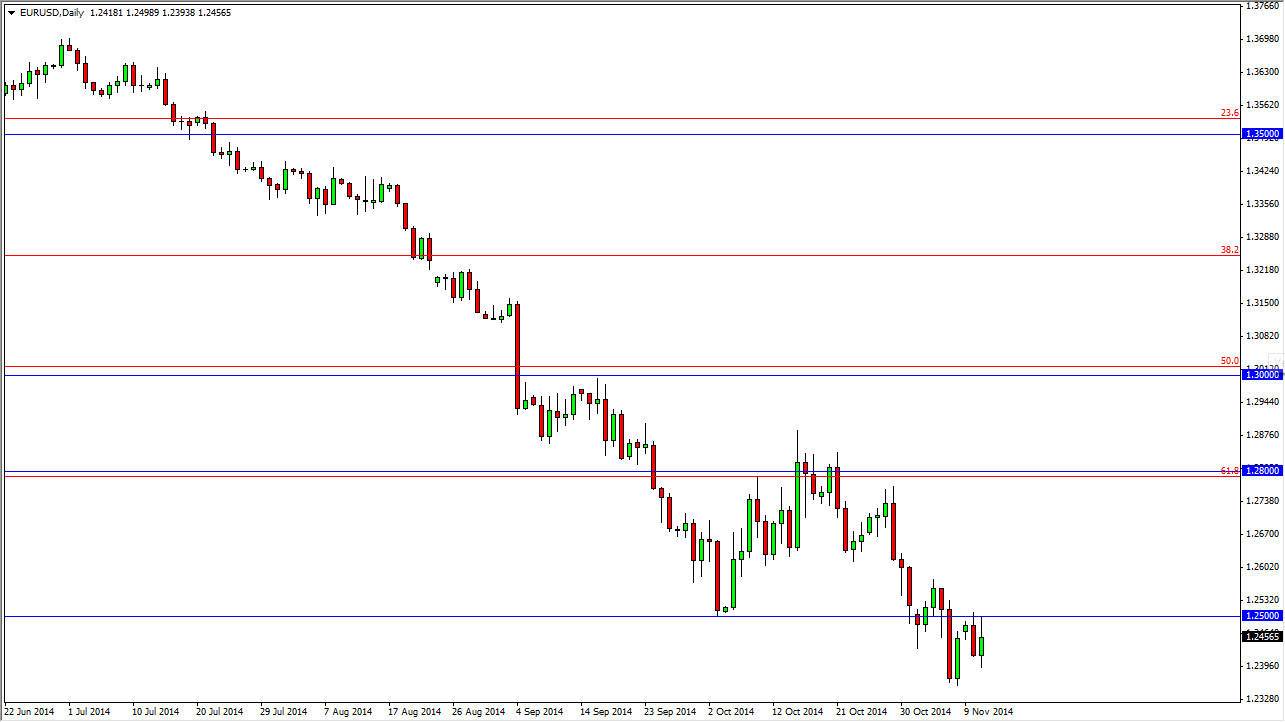Click the 22 Jun 2014 axis date label
This screenshot has width=1285, height=722.
pyautogui.click(x=30, y=712)
